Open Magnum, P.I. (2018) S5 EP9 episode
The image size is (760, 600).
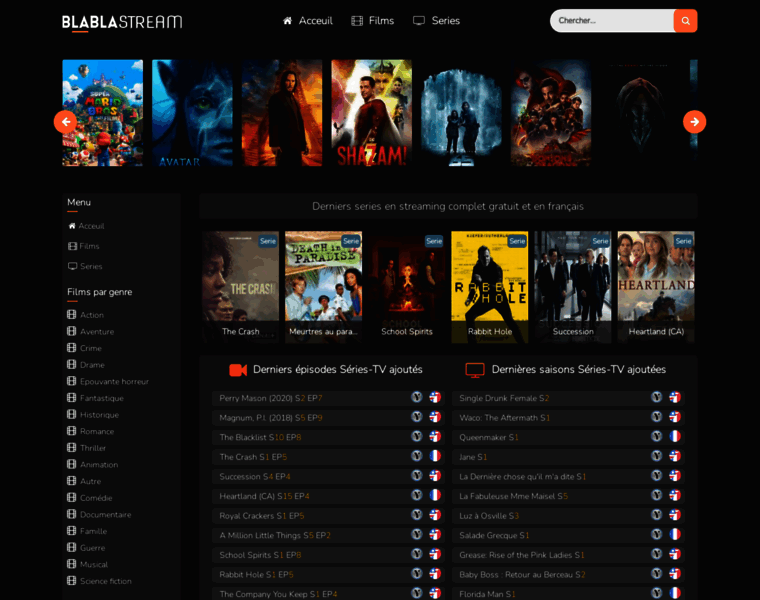click(x=271, y=417)
